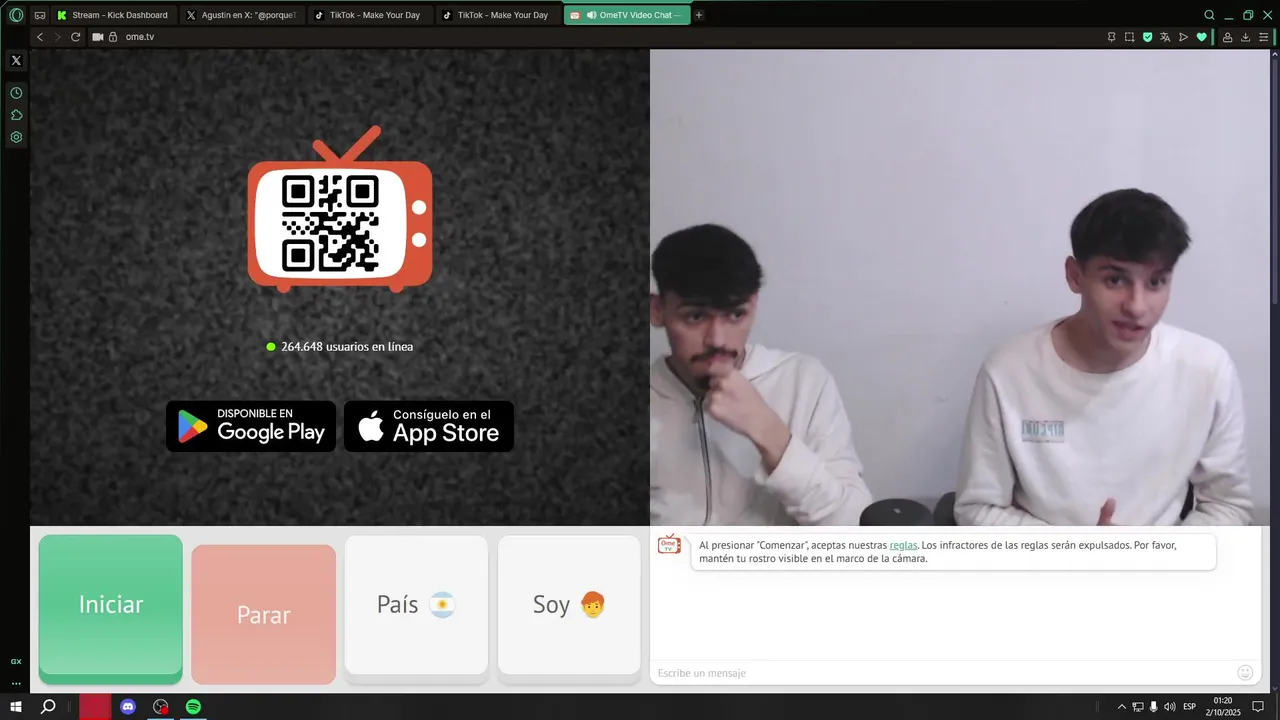The image size is (1280, 720).
Task: Go back with the browser back arrow
Action: tap(40, 37)
